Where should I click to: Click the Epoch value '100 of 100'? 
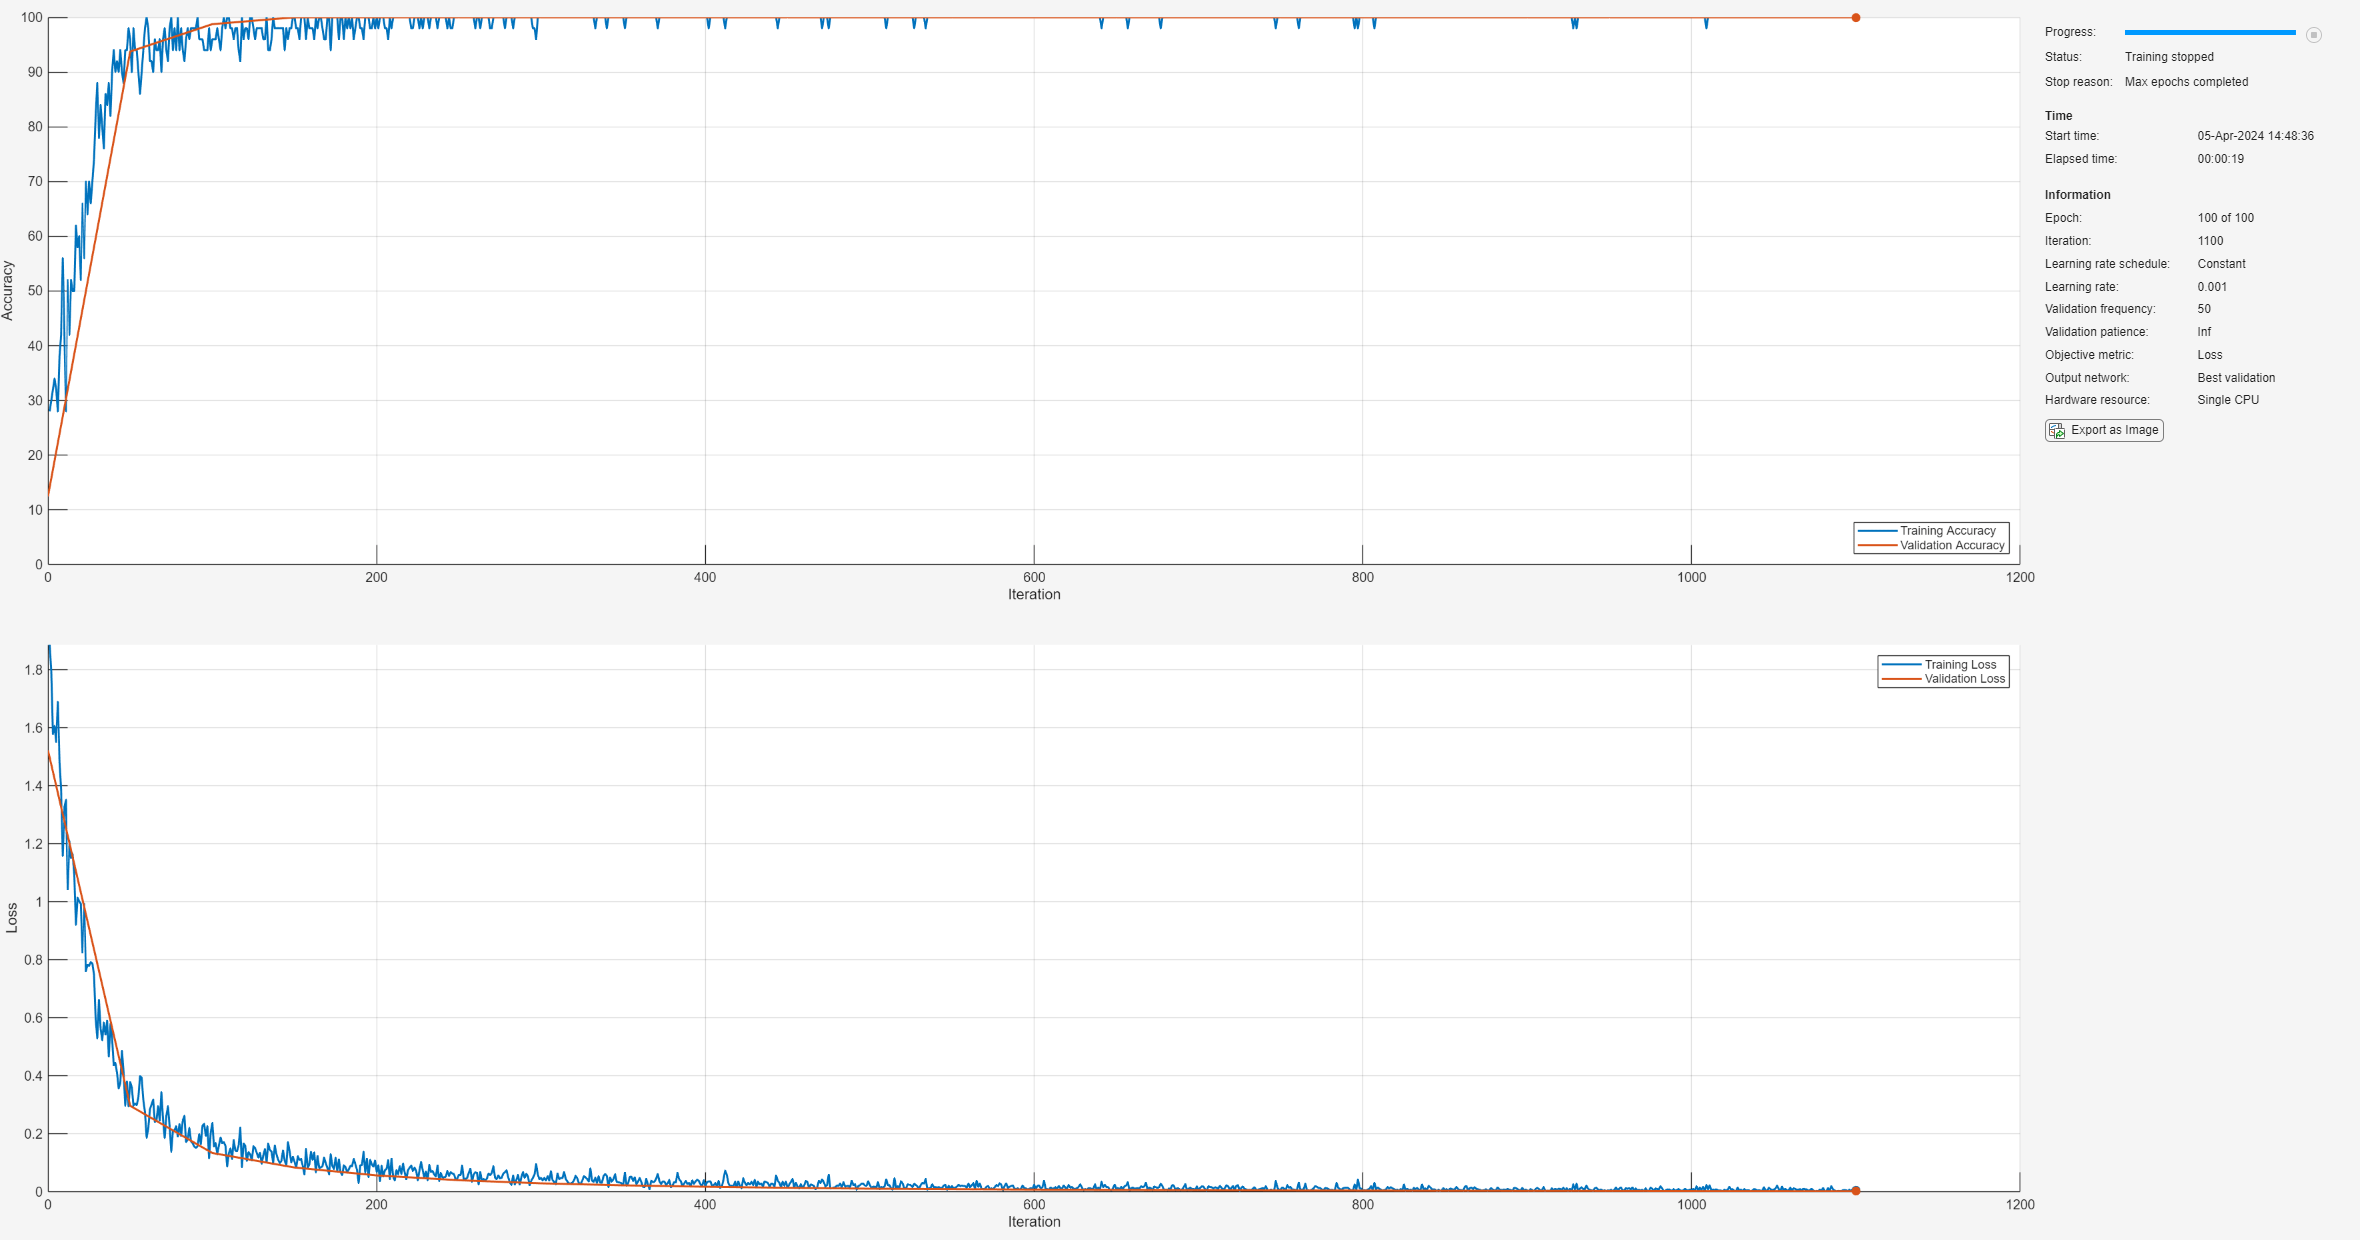[x=2225, y=218]
